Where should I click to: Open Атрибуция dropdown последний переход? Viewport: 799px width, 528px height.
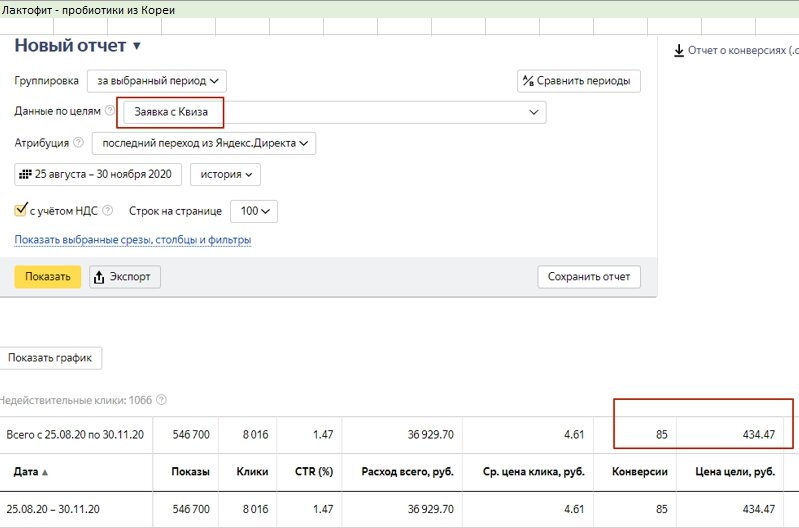pos(204,143)
